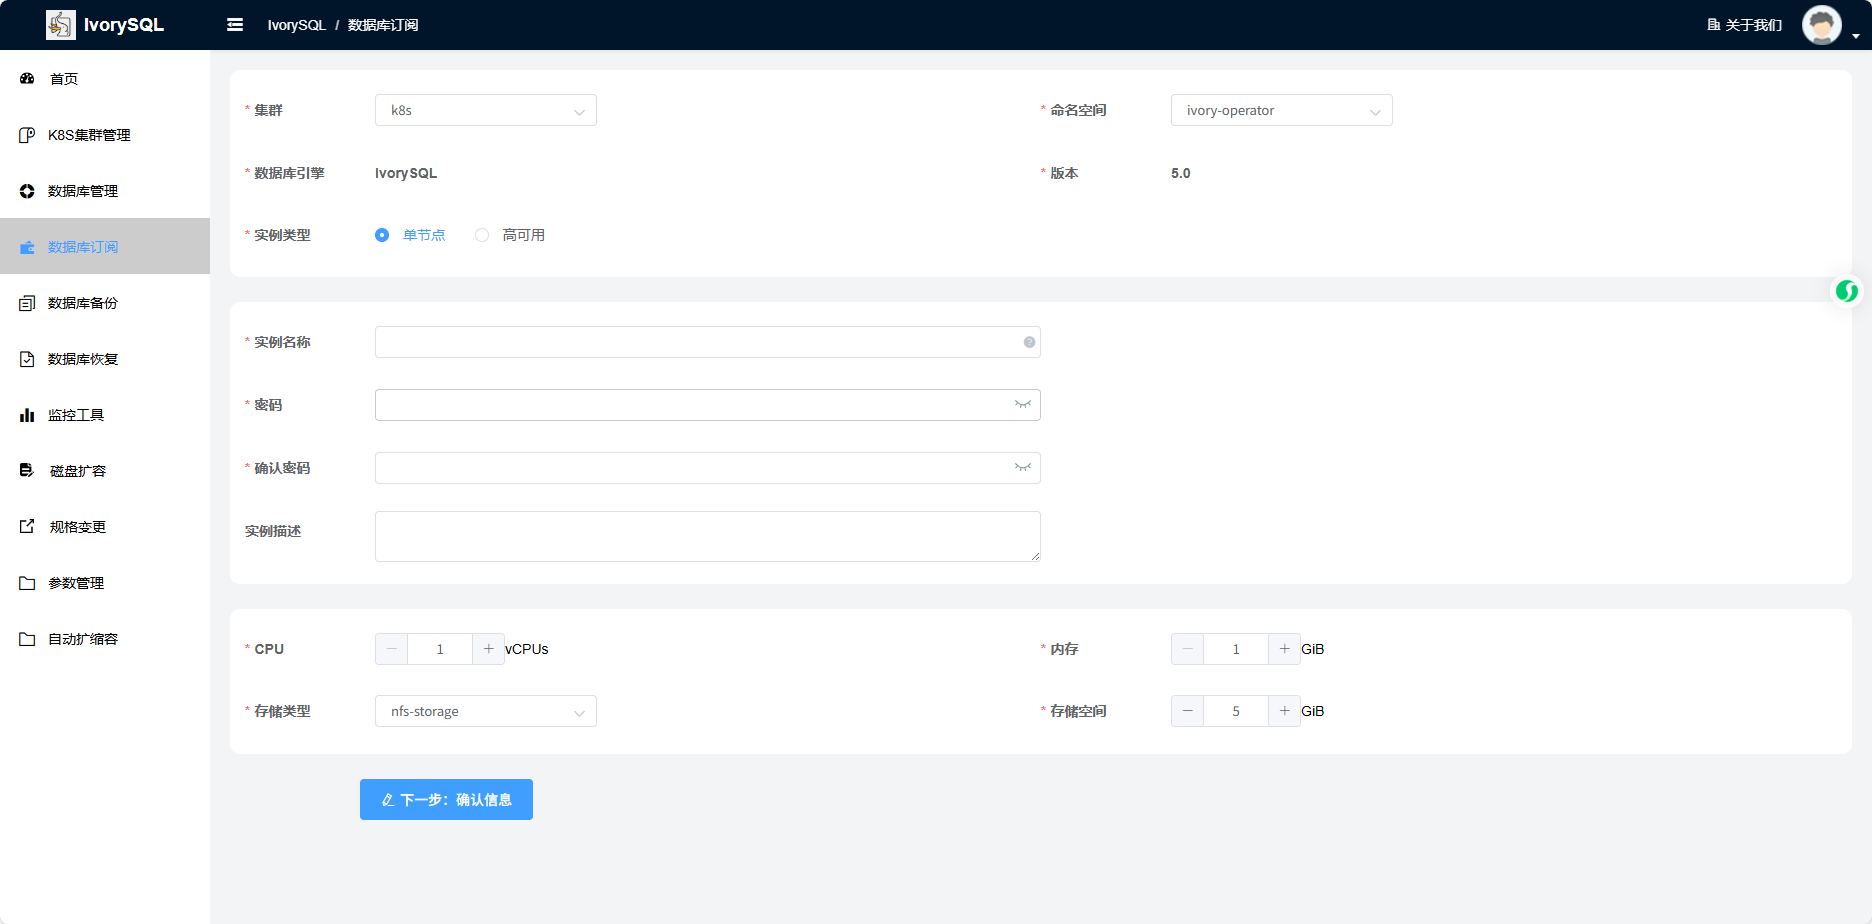Open 数据库备份 sidebar menu item

pyautogui.click(x=83, y=303)
